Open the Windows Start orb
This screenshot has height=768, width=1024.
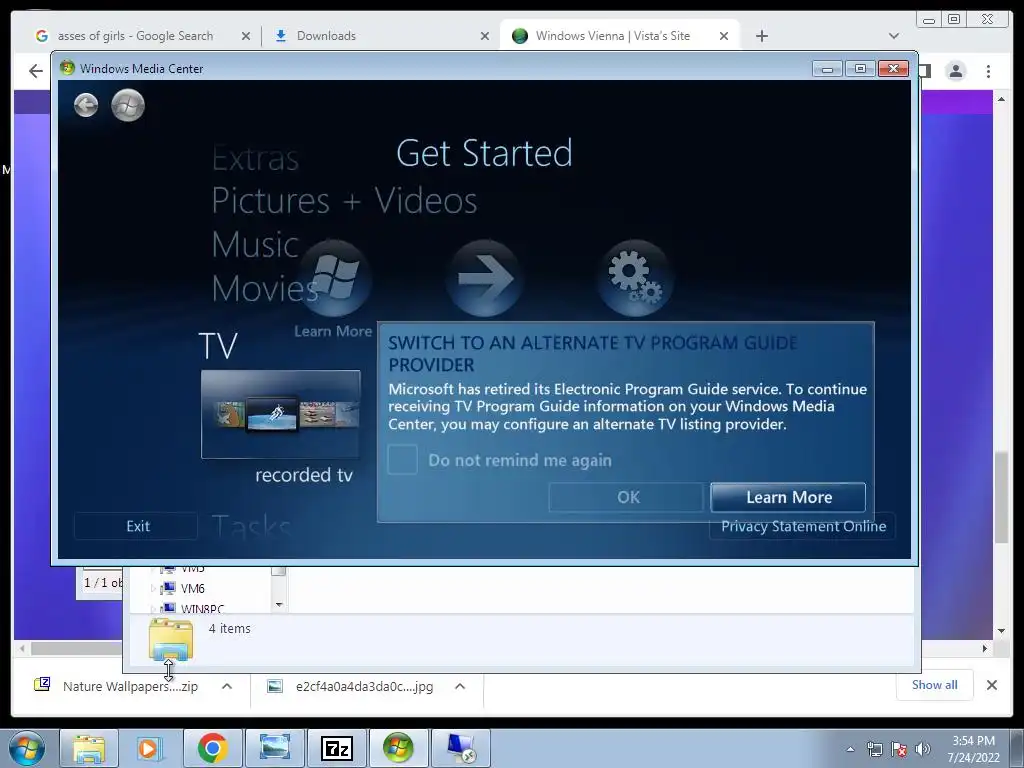[27, 748]
